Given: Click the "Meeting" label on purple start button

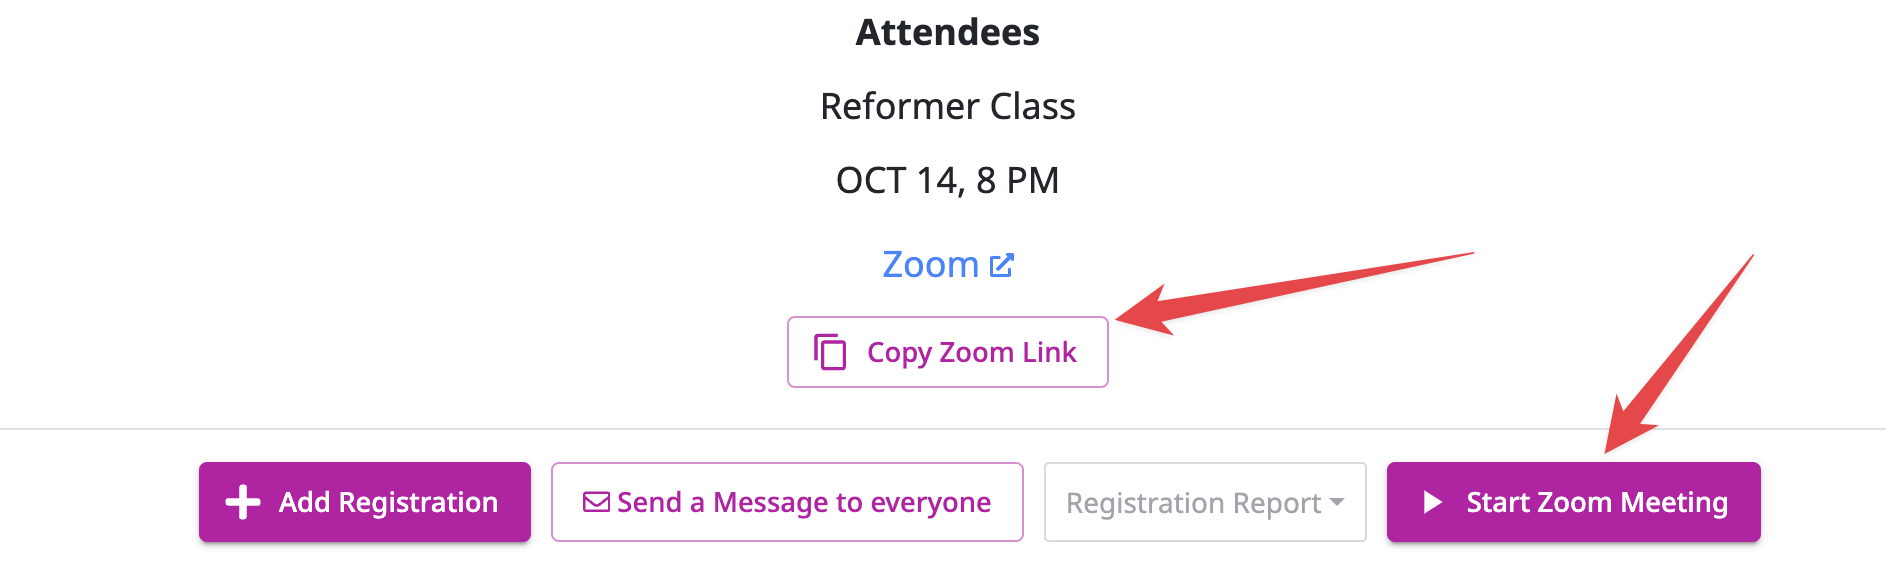Looking at the screenshot, I should click(x=1674, y=503).
